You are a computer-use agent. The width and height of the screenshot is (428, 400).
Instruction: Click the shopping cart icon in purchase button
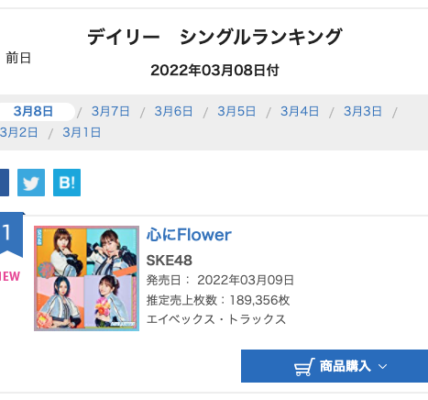point(304,367)
